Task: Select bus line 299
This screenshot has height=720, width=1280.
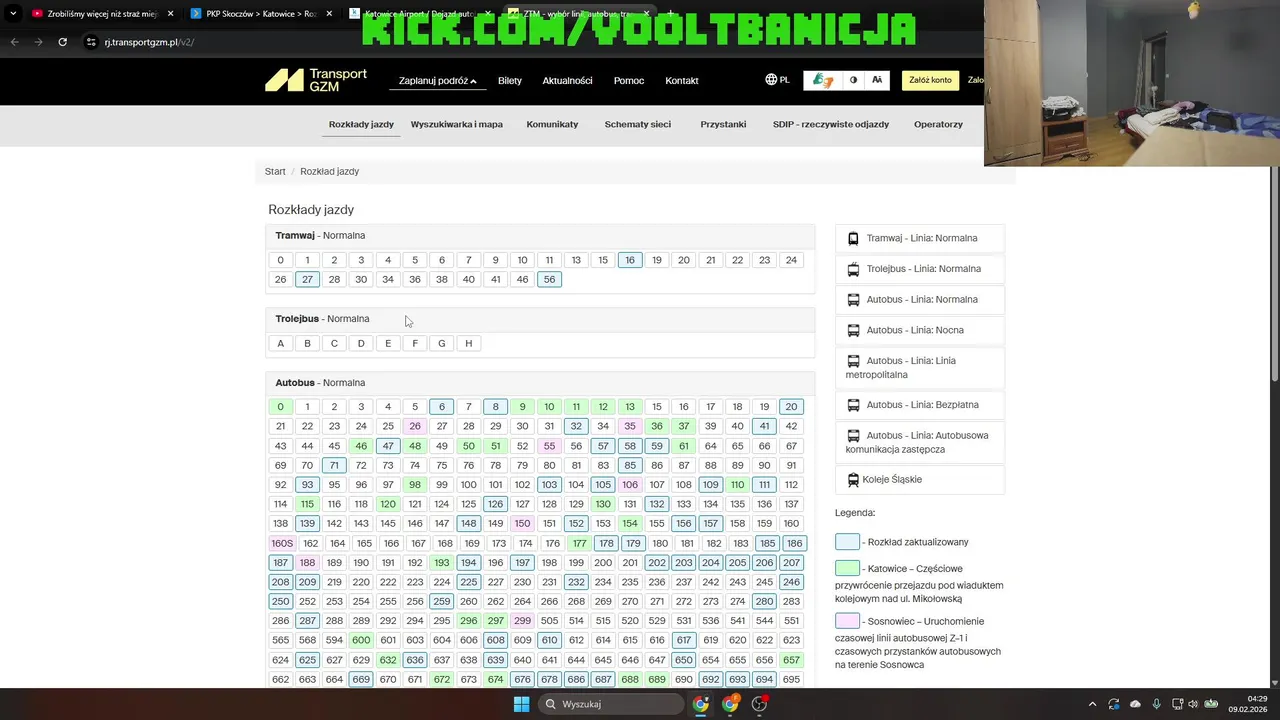Action: tap(522, 621)
